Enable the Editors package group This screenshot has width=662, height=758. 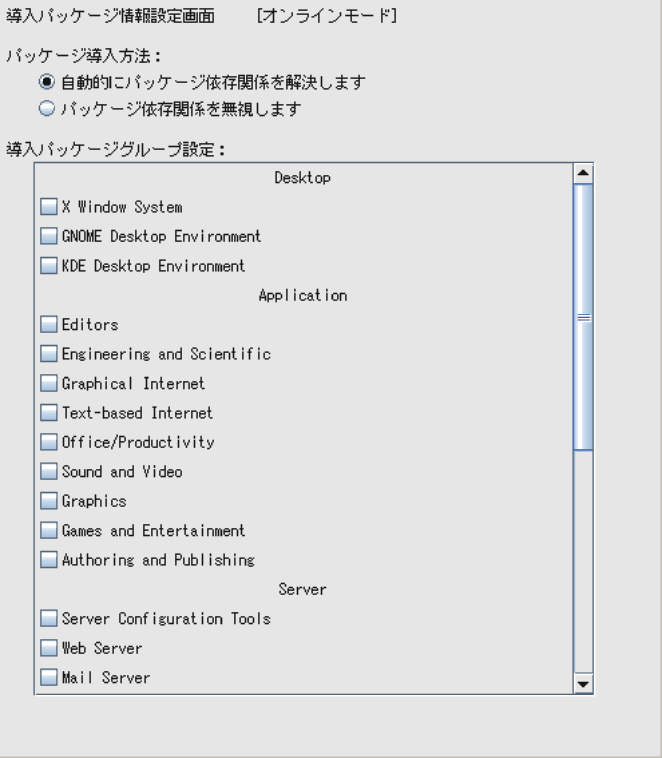49,325
